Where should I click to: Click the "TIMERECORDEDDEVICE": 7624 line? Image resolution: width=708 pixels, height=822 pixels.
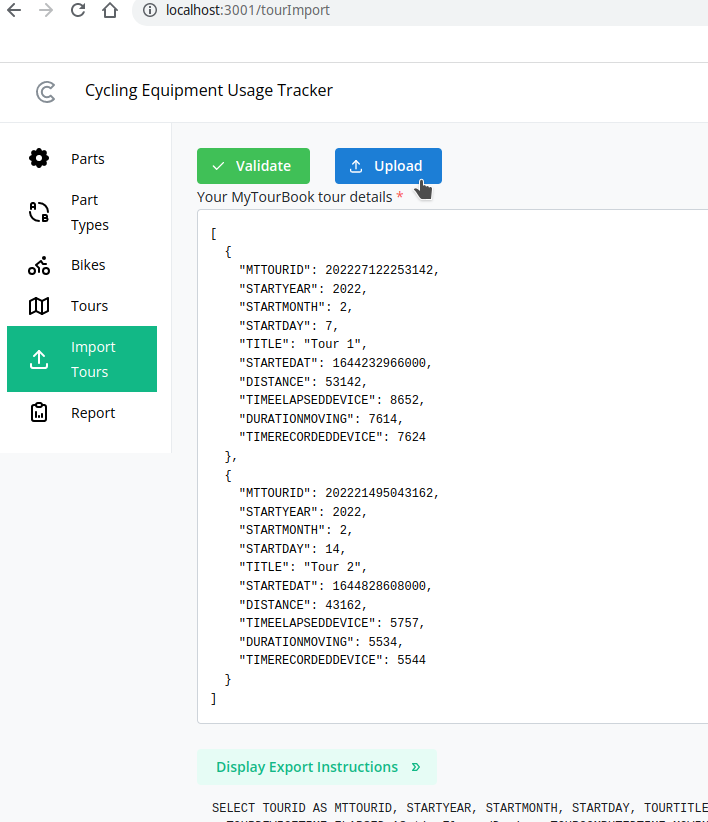(x=332, y=437)
